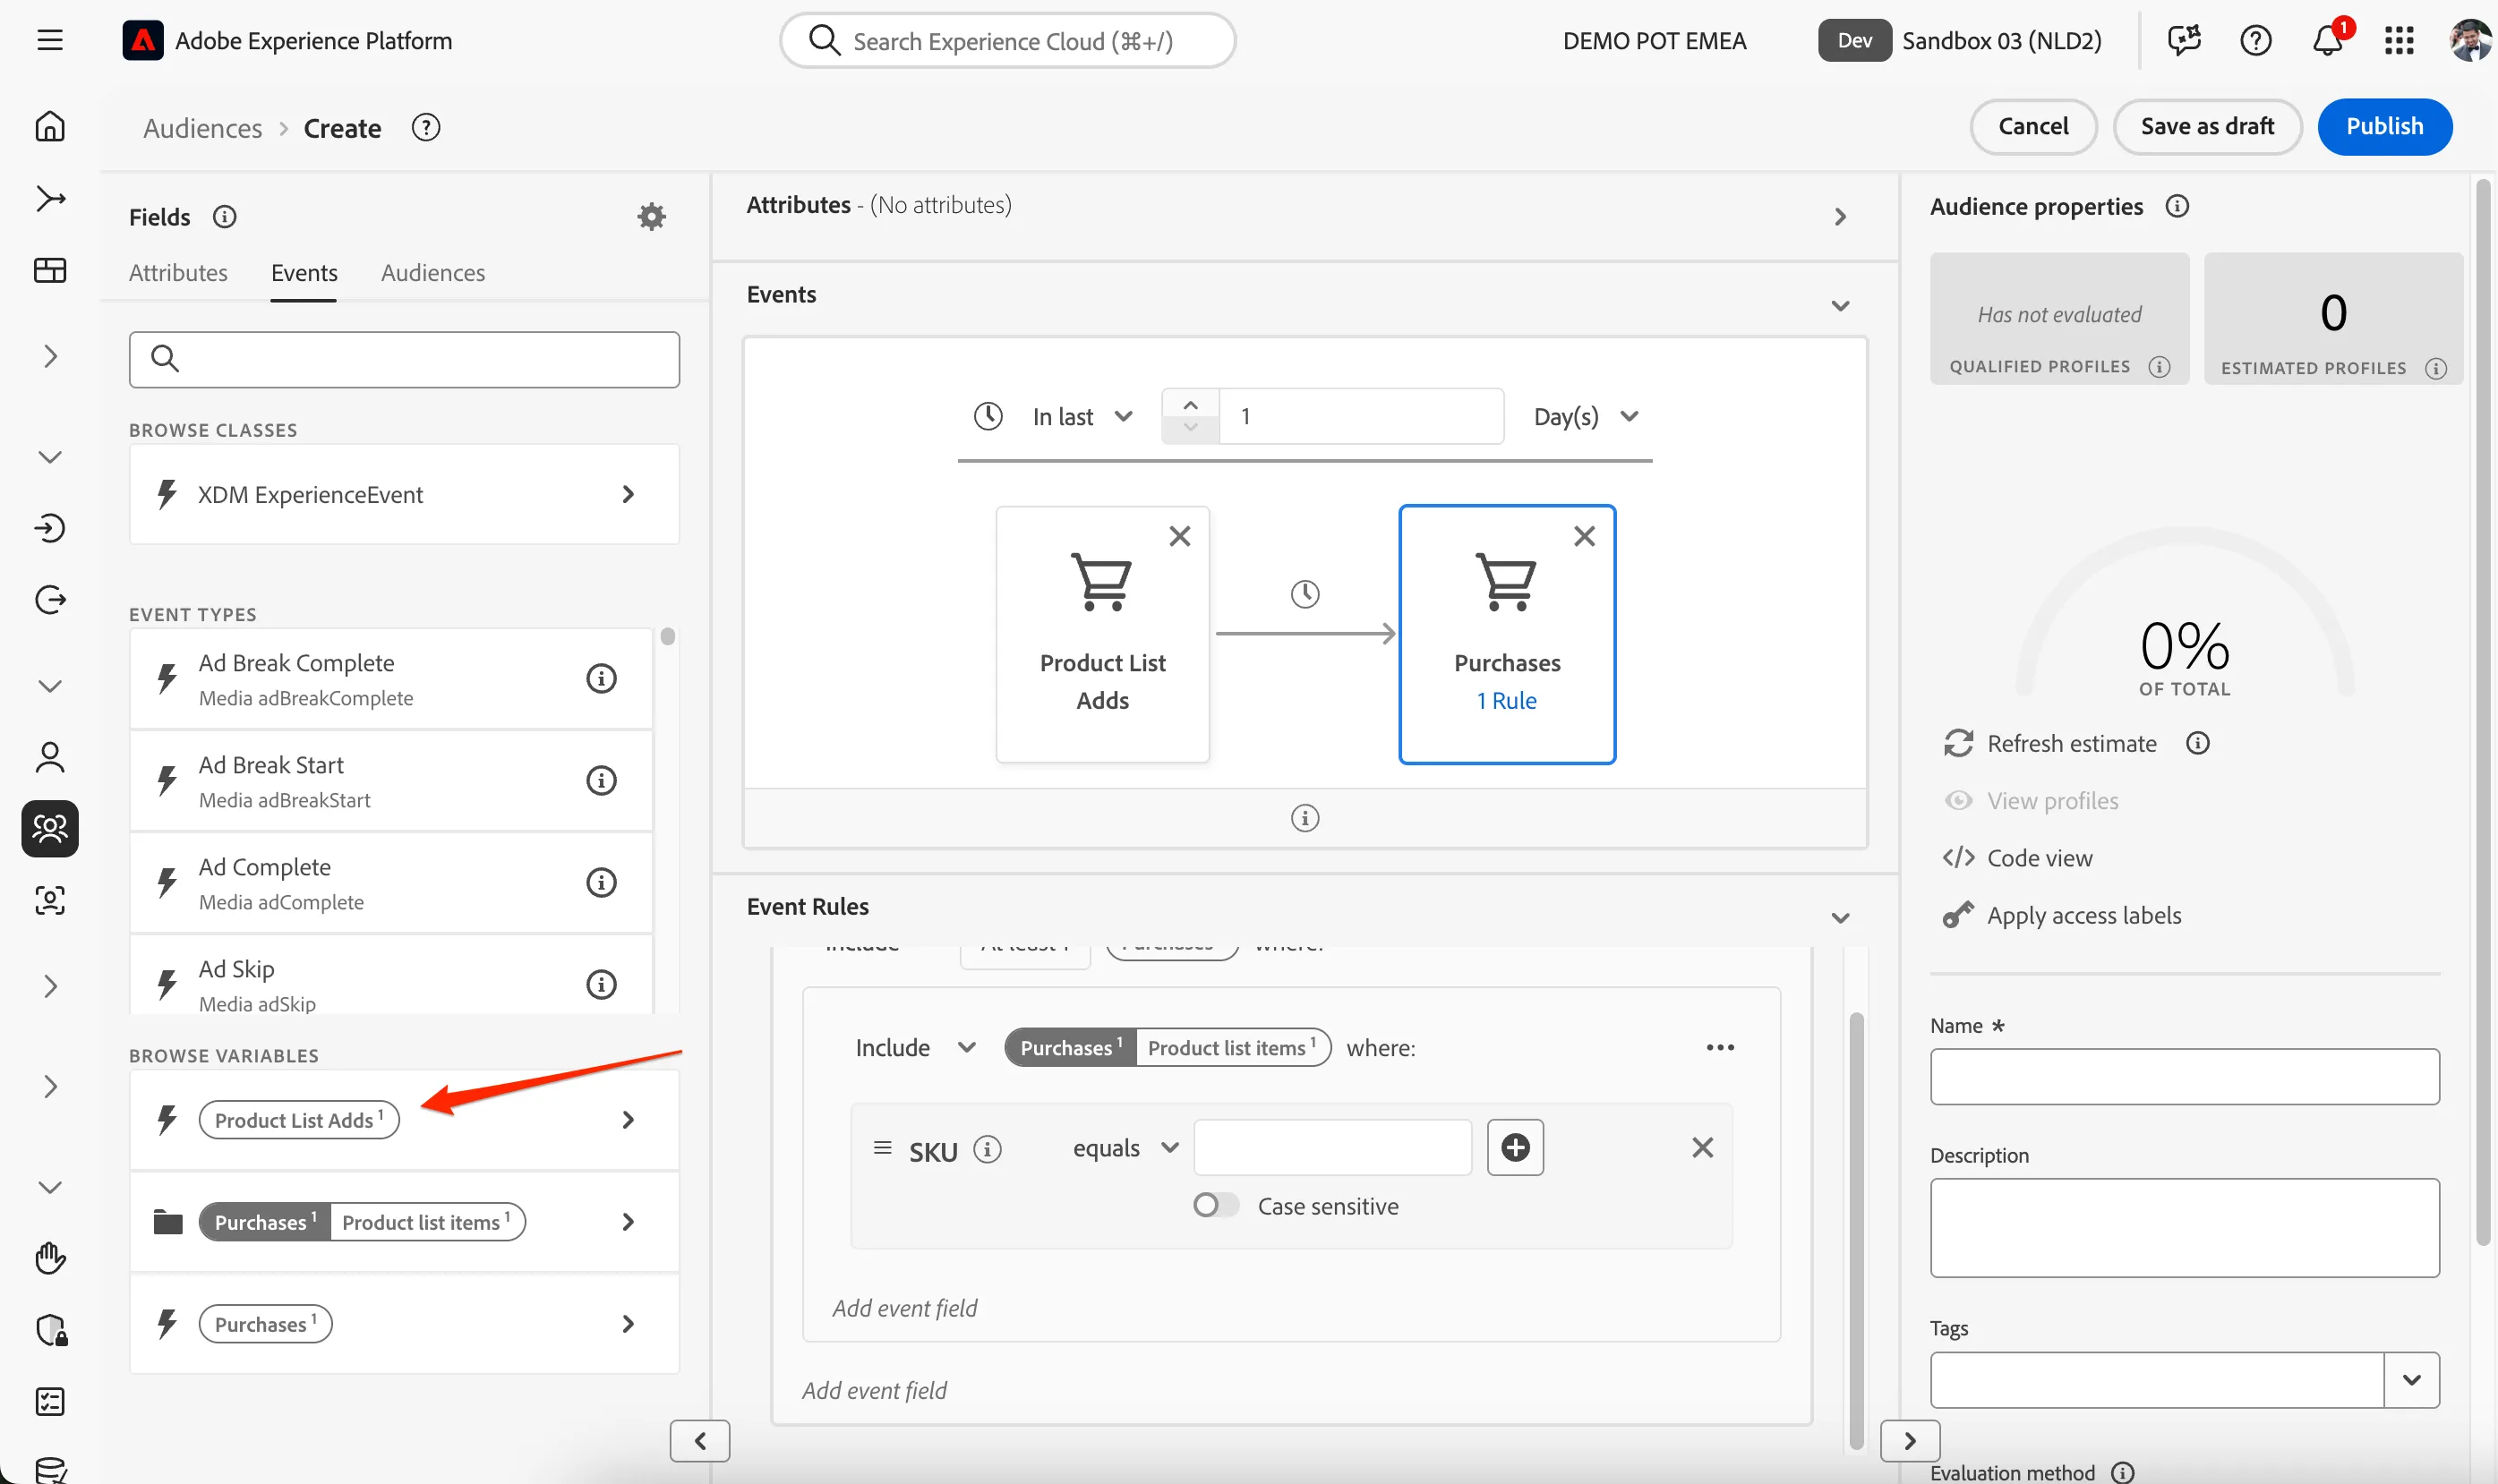The width and height of the screenshot is (2498, 1484).
Task: Open the help question mark in header
Action: click(2255, 41)
